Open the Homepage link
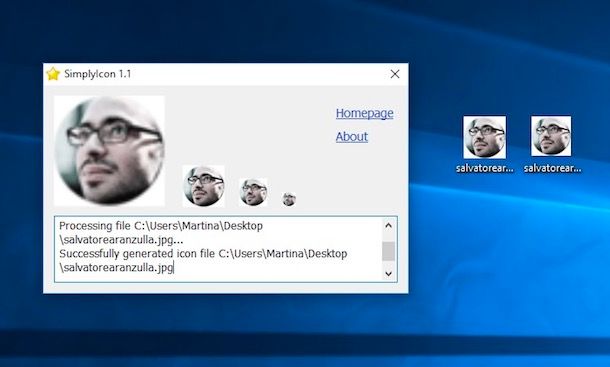The width and height of the screenshot is (610, 367). point(365,113)
